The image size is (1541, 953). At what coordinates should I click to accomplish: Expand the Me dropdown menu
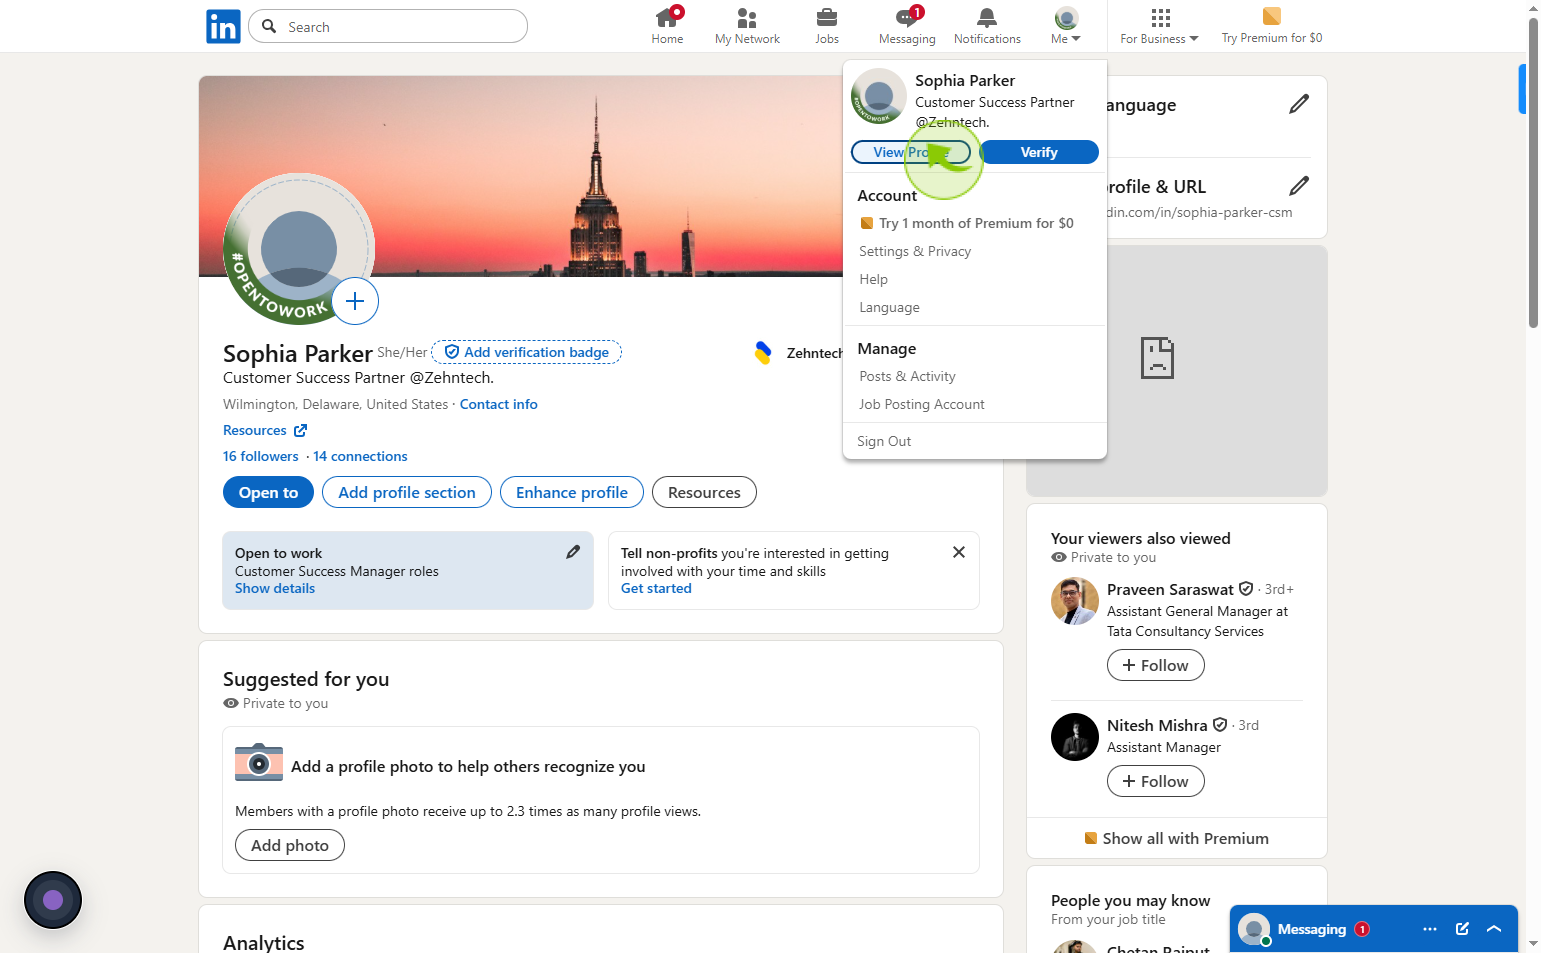1066,26
